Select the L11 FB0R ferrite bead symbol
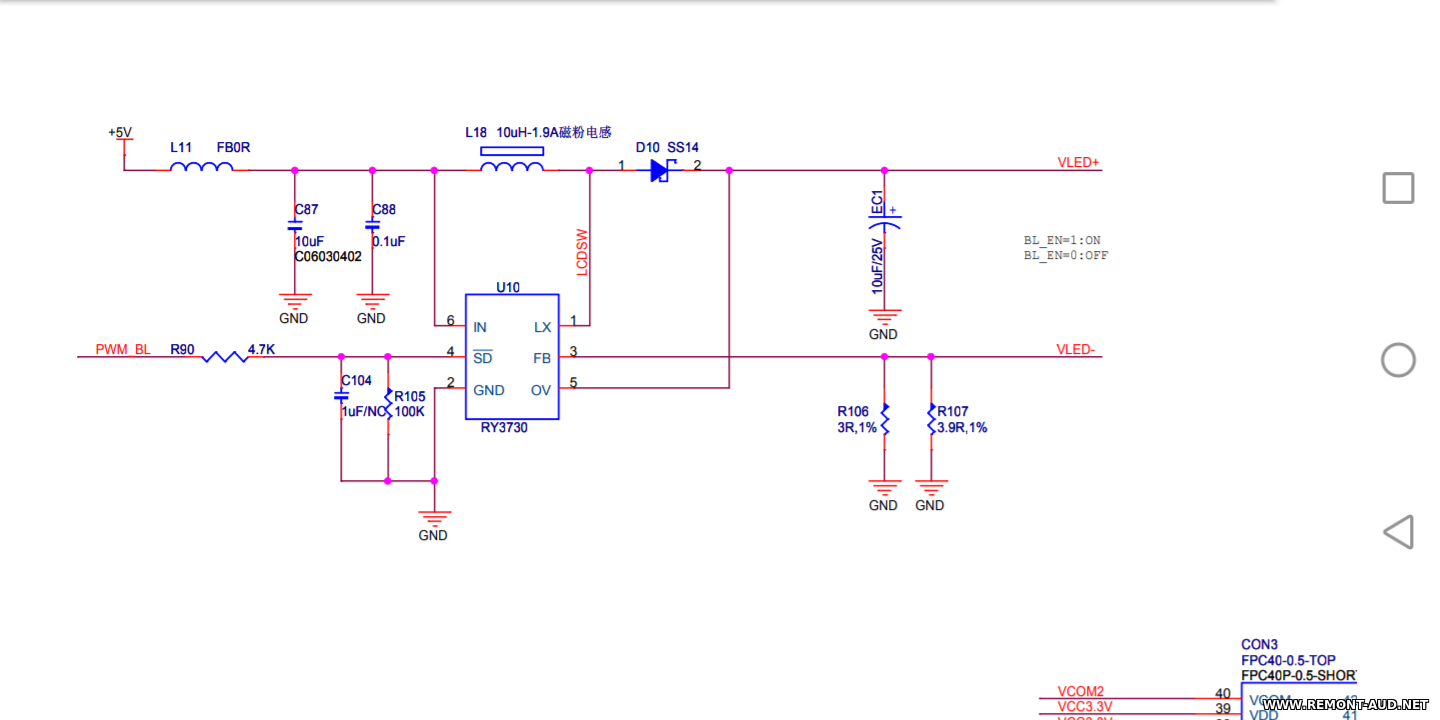This screenshot has width=1440, height=720. tap(201, 168)
